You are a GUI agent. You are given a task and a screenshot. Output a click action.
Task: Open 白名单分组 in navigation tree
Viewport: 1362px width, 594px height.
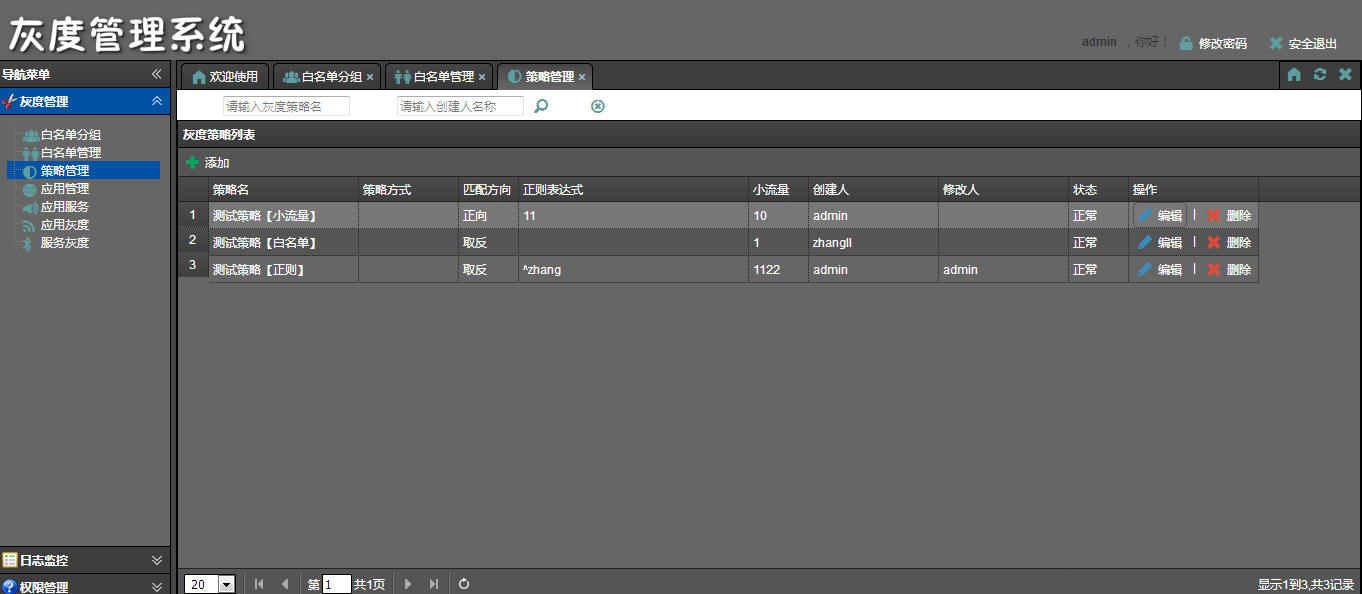click(x=71, y=135)
